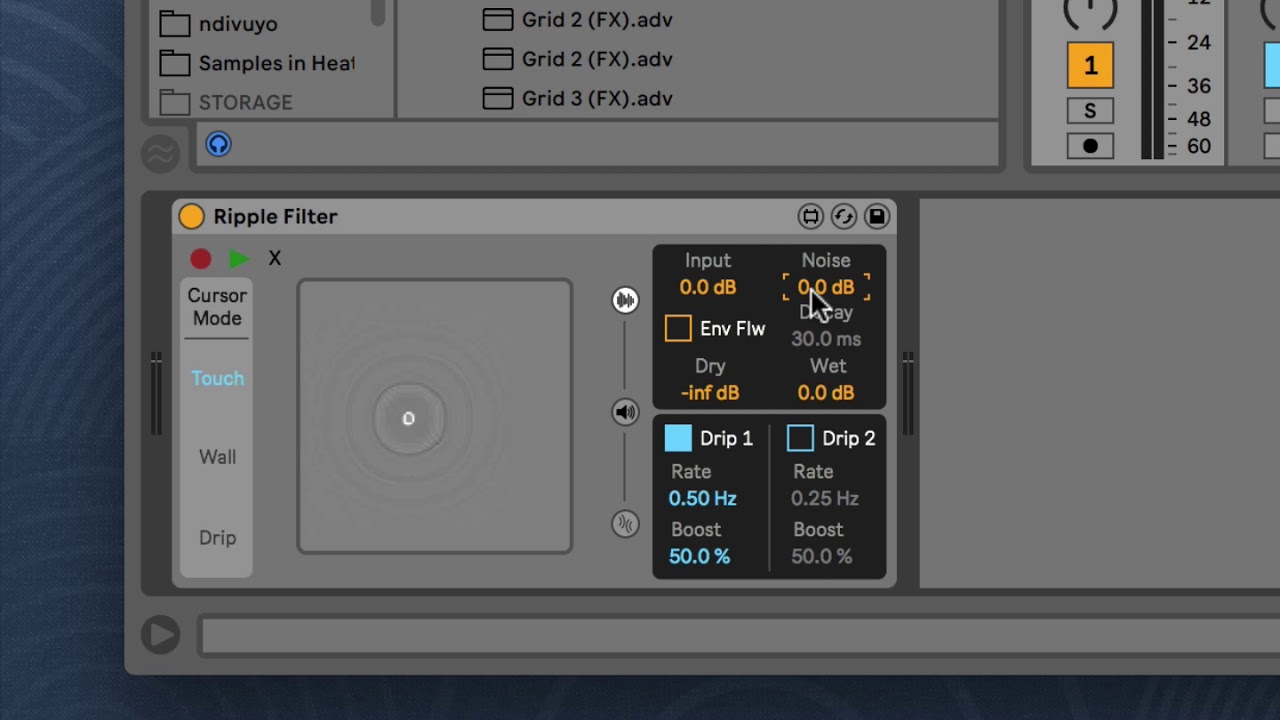
Task: Select the ripple waves icon at bottom
Action: pyautogui.click(x=625, y=524)
